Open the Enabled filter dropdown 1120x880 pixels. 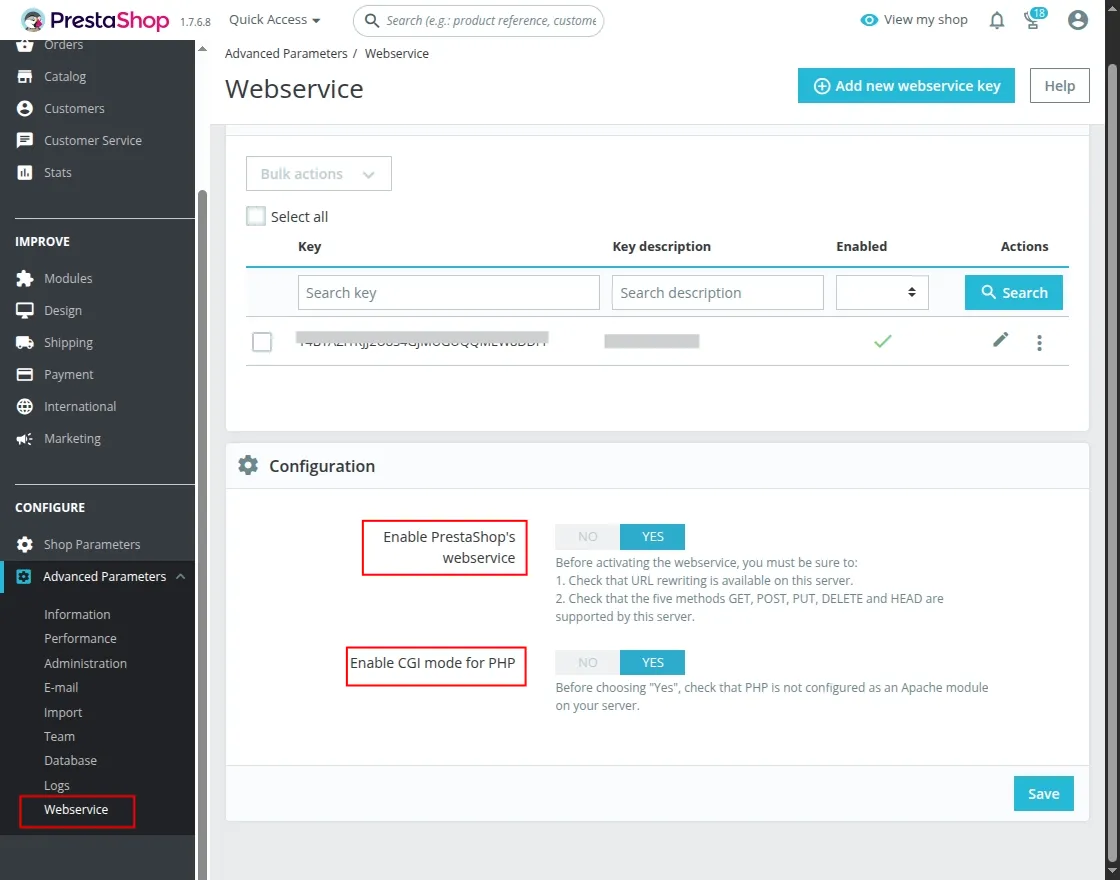[x=881, y=292]
